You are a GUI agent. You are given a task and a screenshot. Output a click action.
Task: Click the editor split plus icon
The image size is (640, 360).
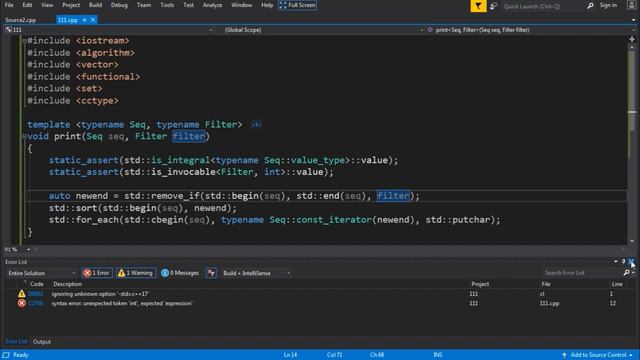tap(632, 39)
